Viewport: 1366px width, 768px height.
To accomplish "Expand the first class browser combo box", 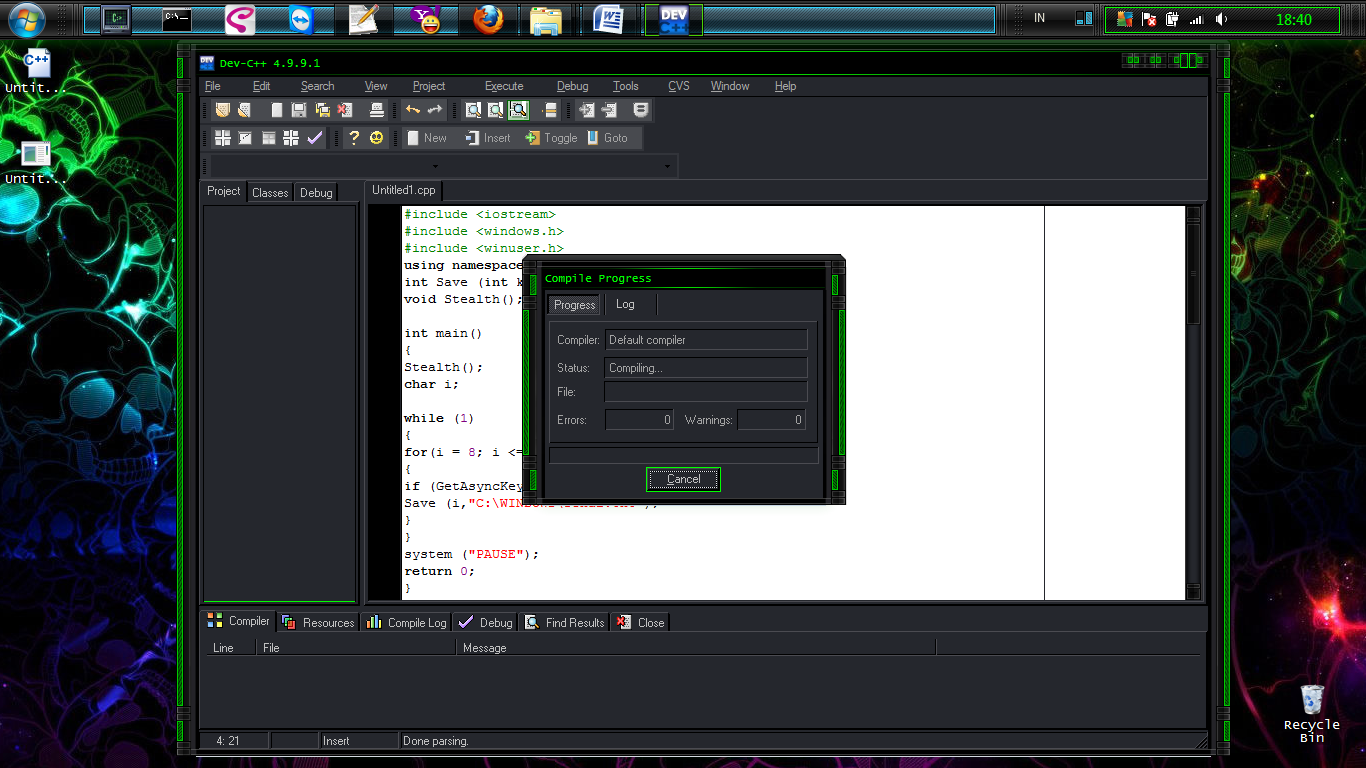I will click(435, 166).
